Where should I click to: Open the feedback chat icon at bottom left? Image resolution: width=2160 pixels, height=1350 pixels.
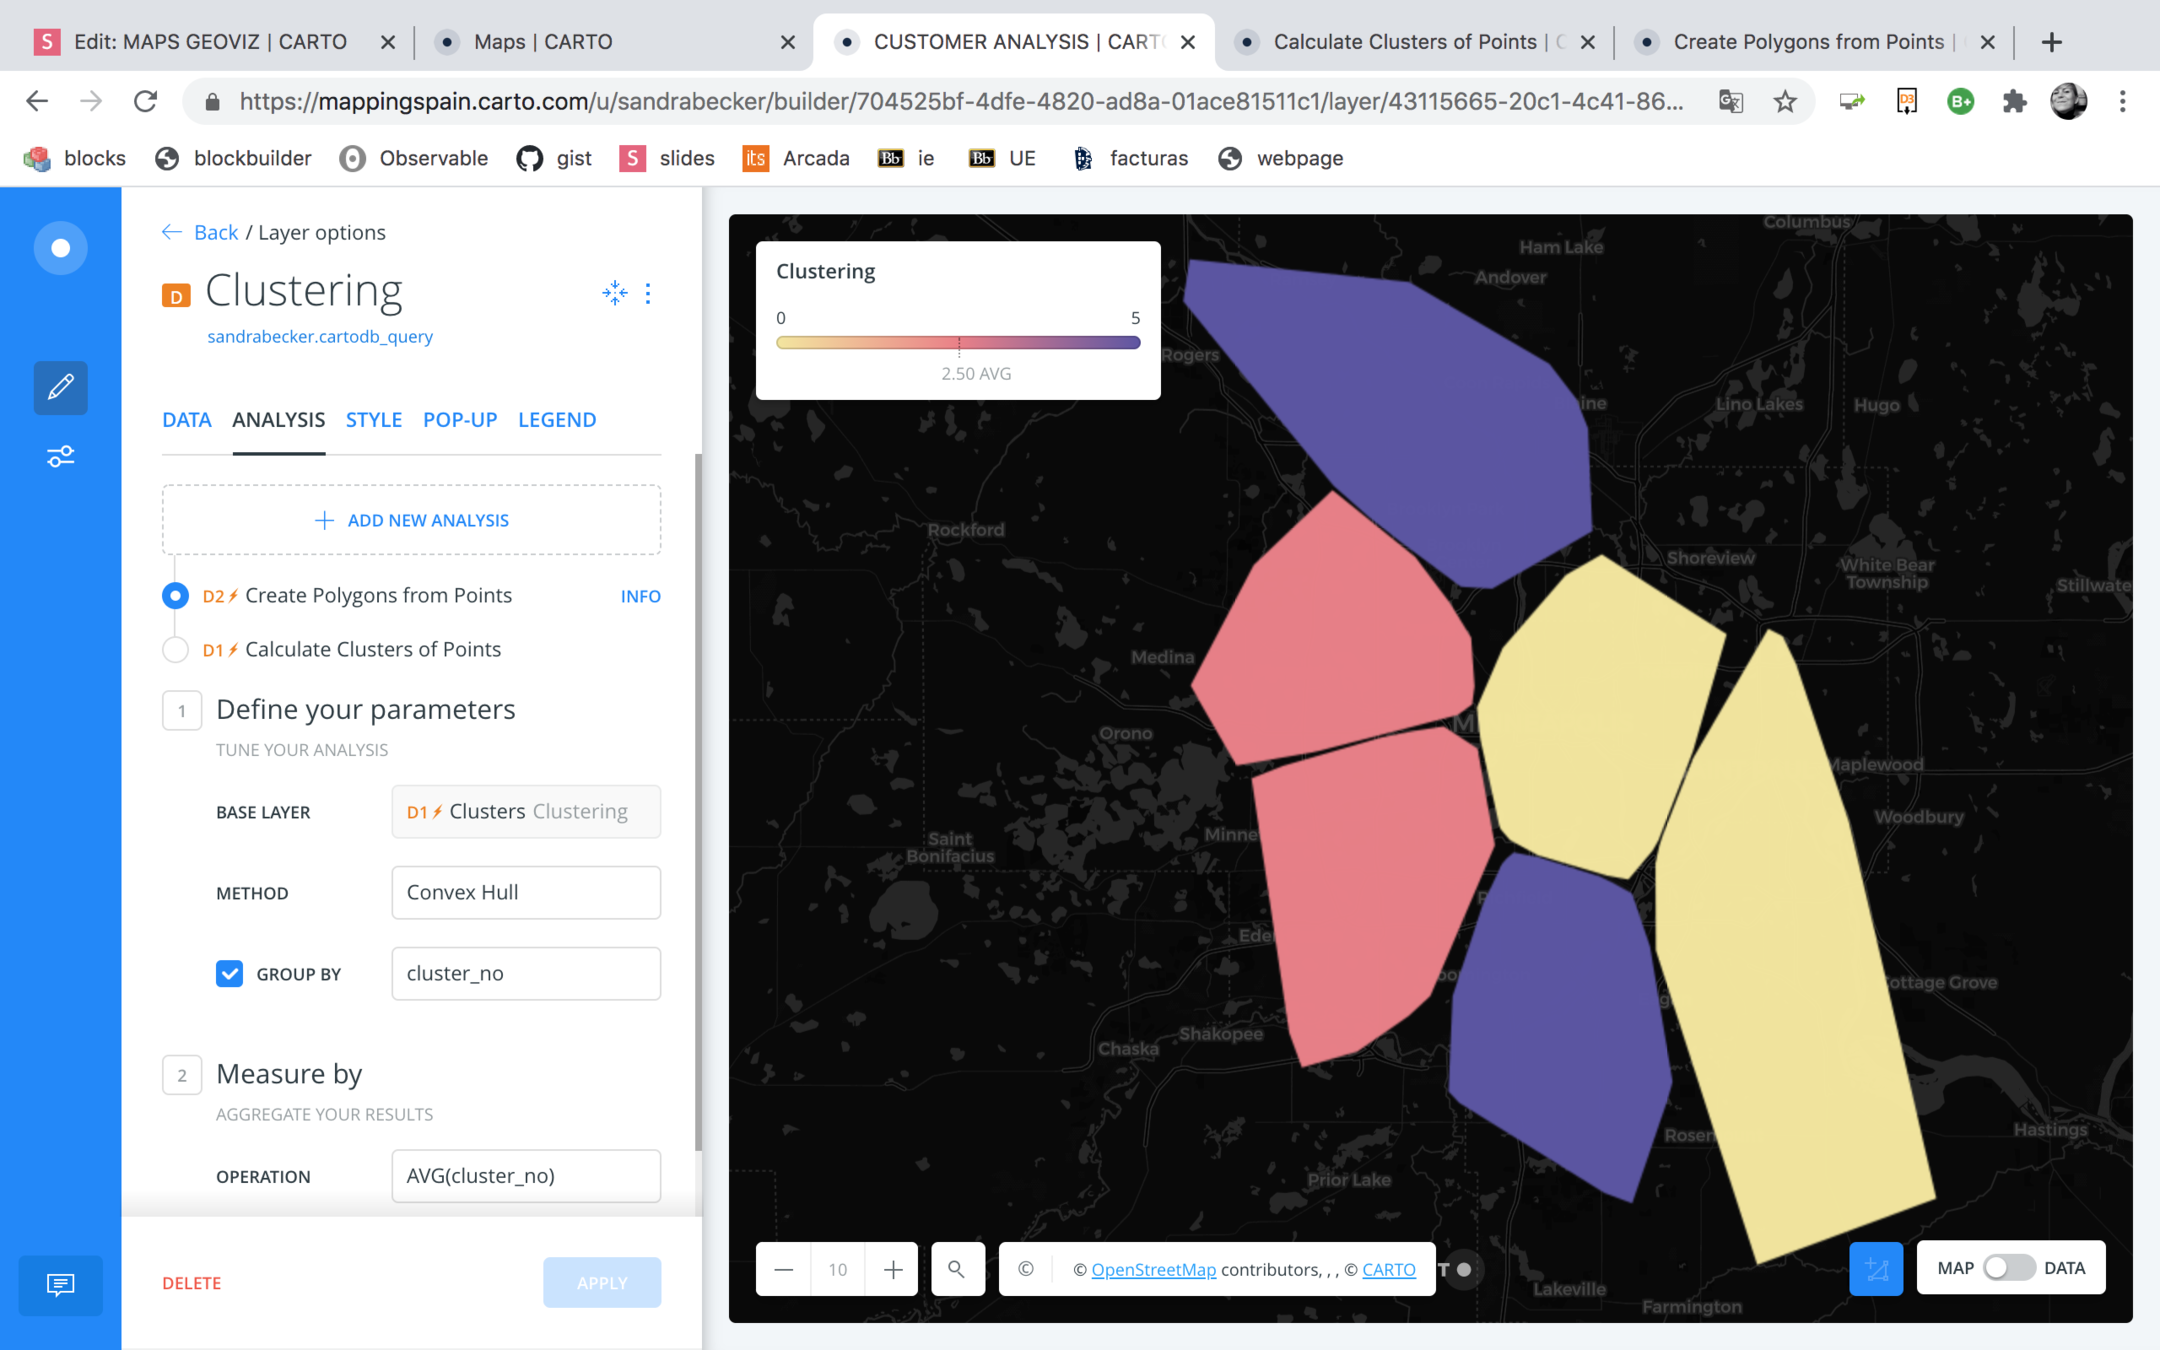pos(60,1284)
